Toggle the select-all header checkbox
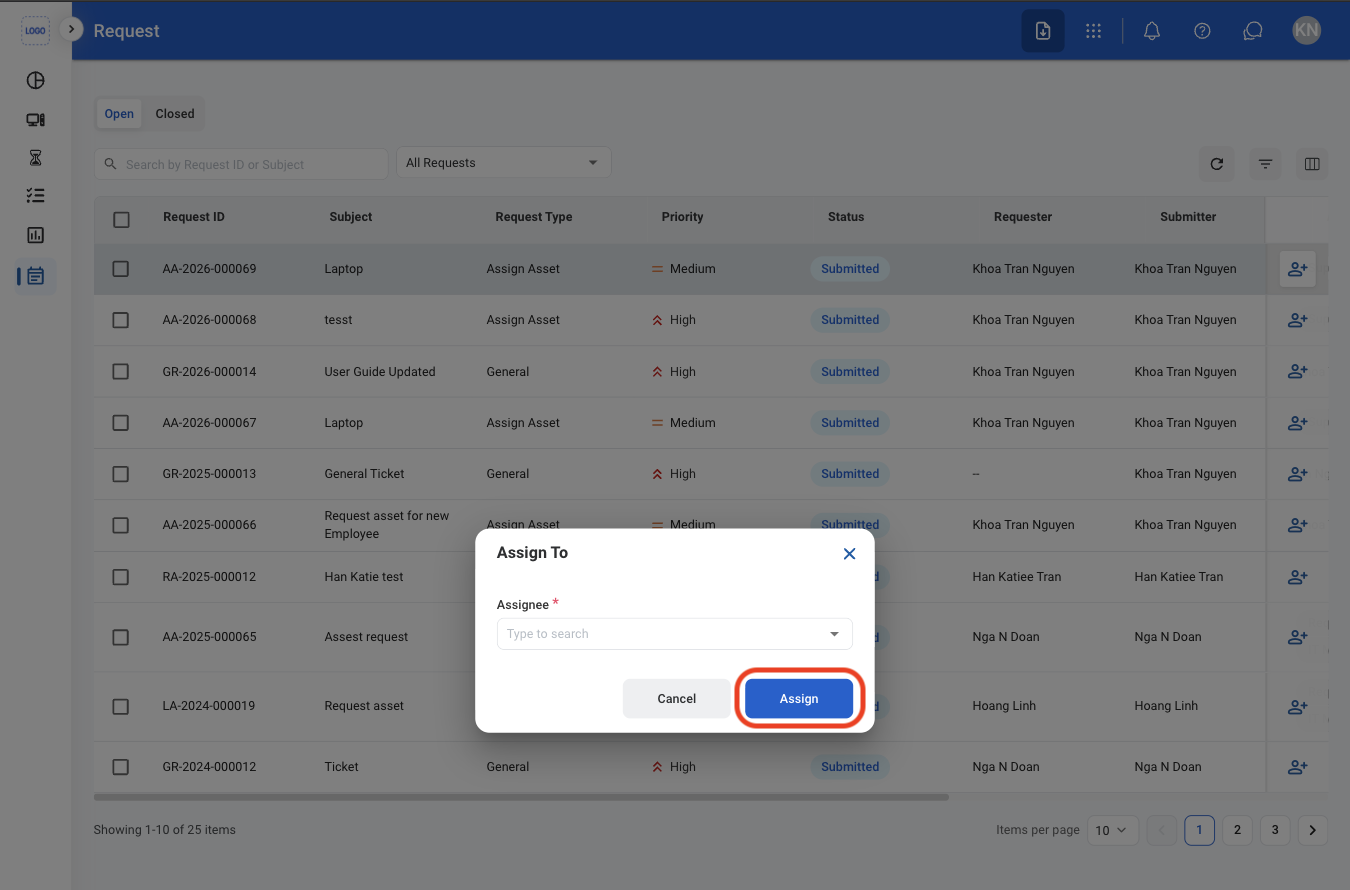Image resolution: width=1350 pixels, height=890 pixels. (121, 219)
